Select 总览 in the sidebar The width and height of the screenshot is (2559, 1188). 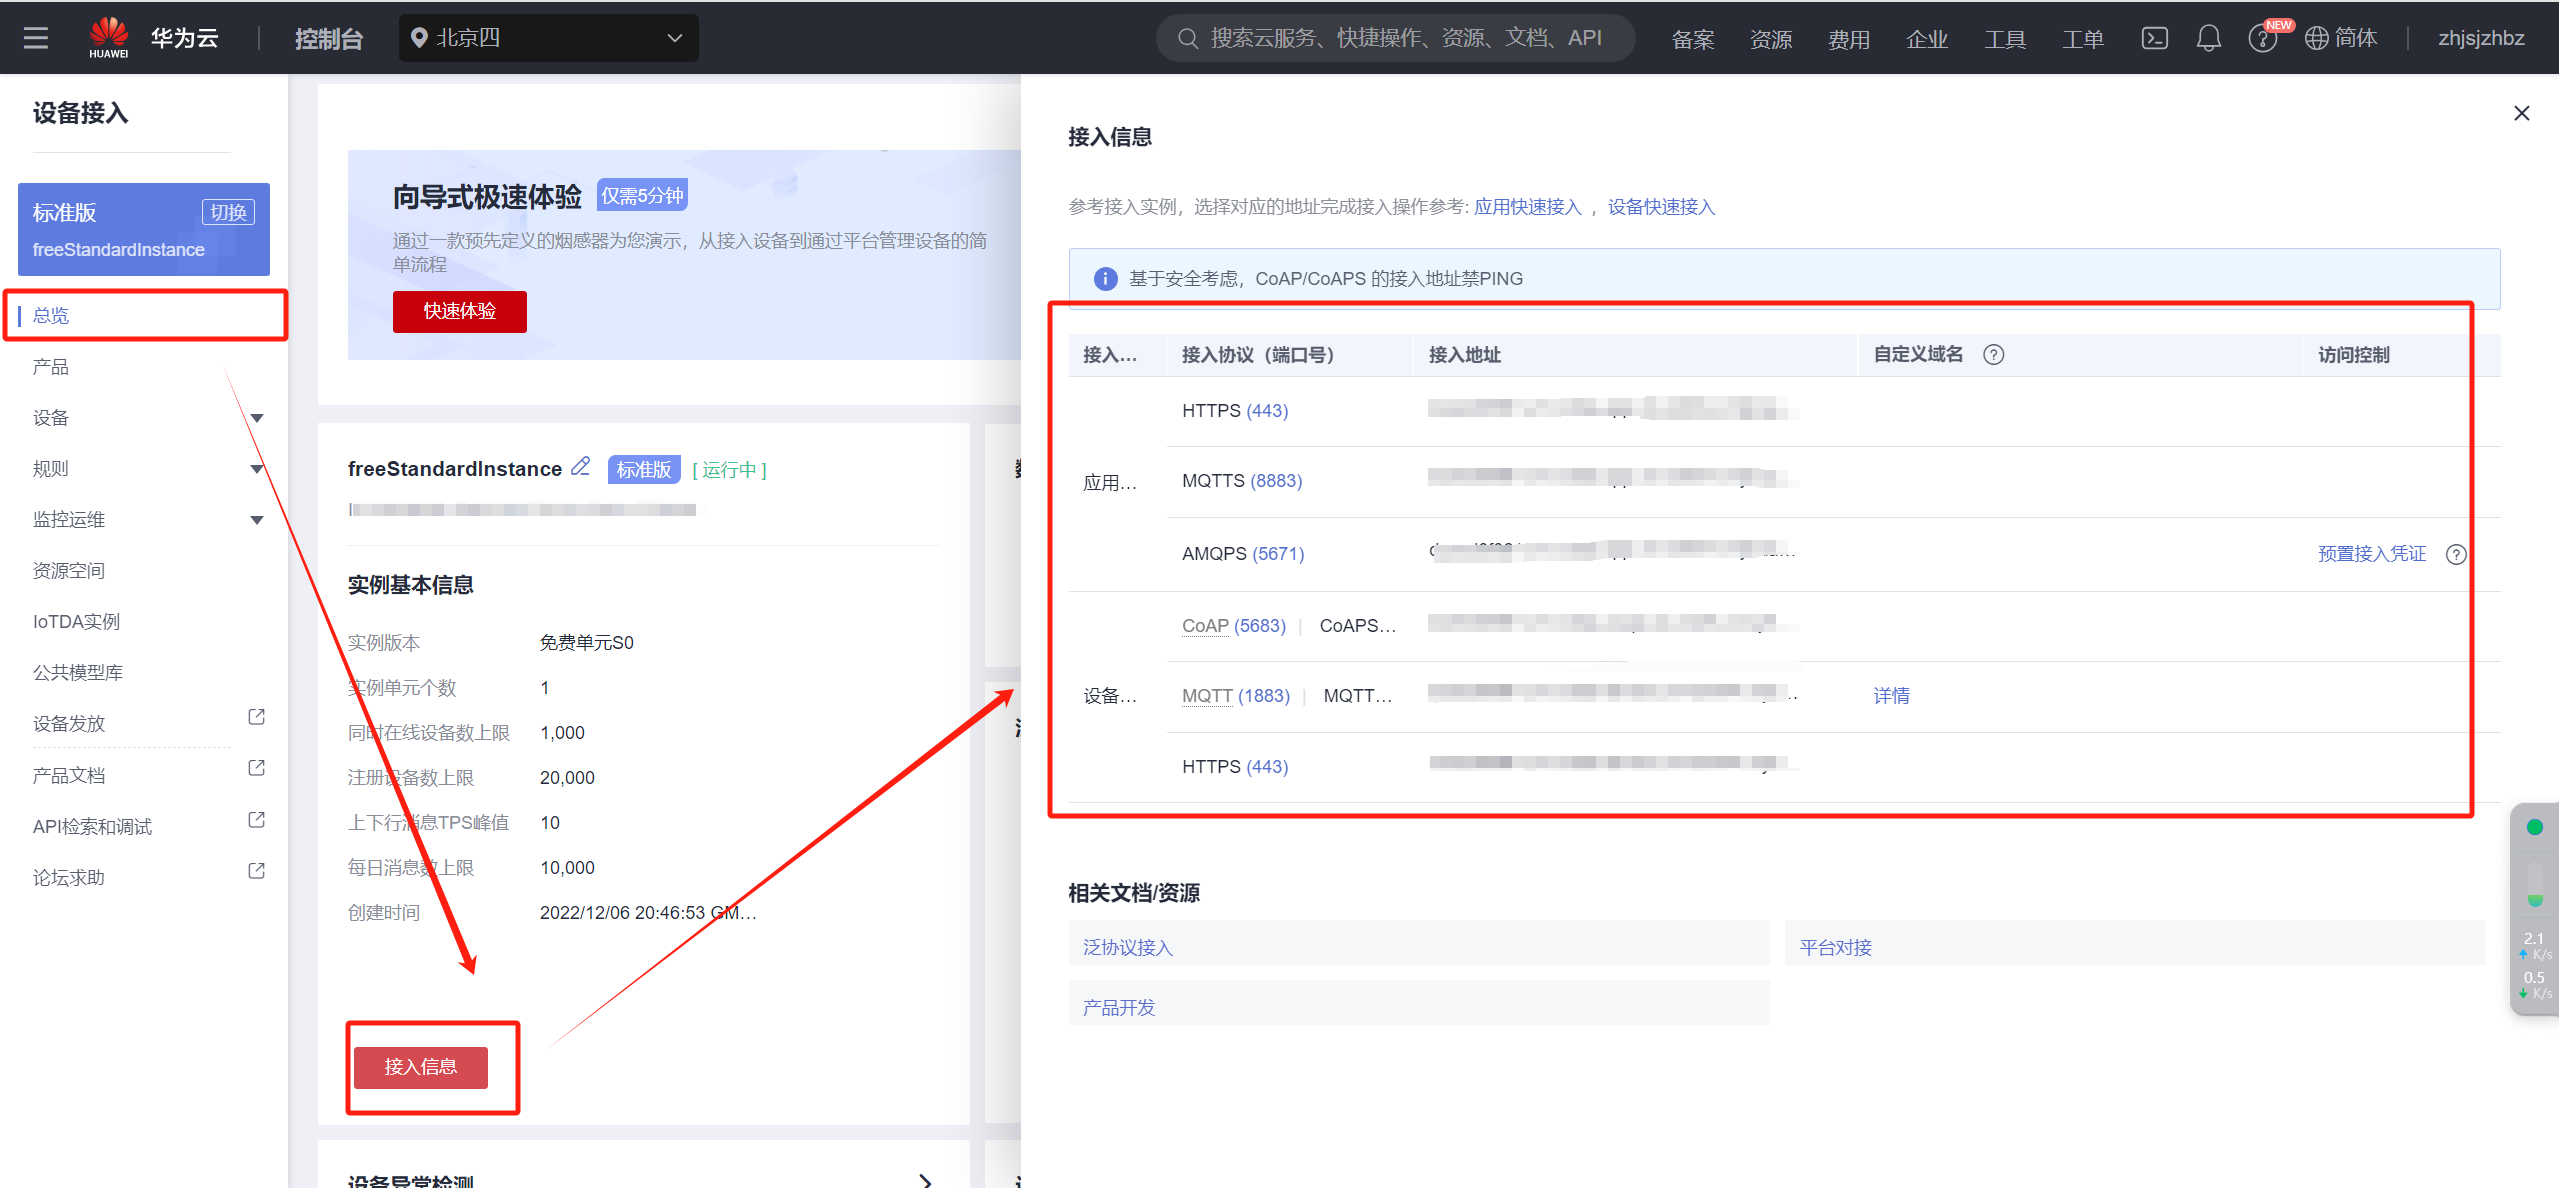pos(51,316)
